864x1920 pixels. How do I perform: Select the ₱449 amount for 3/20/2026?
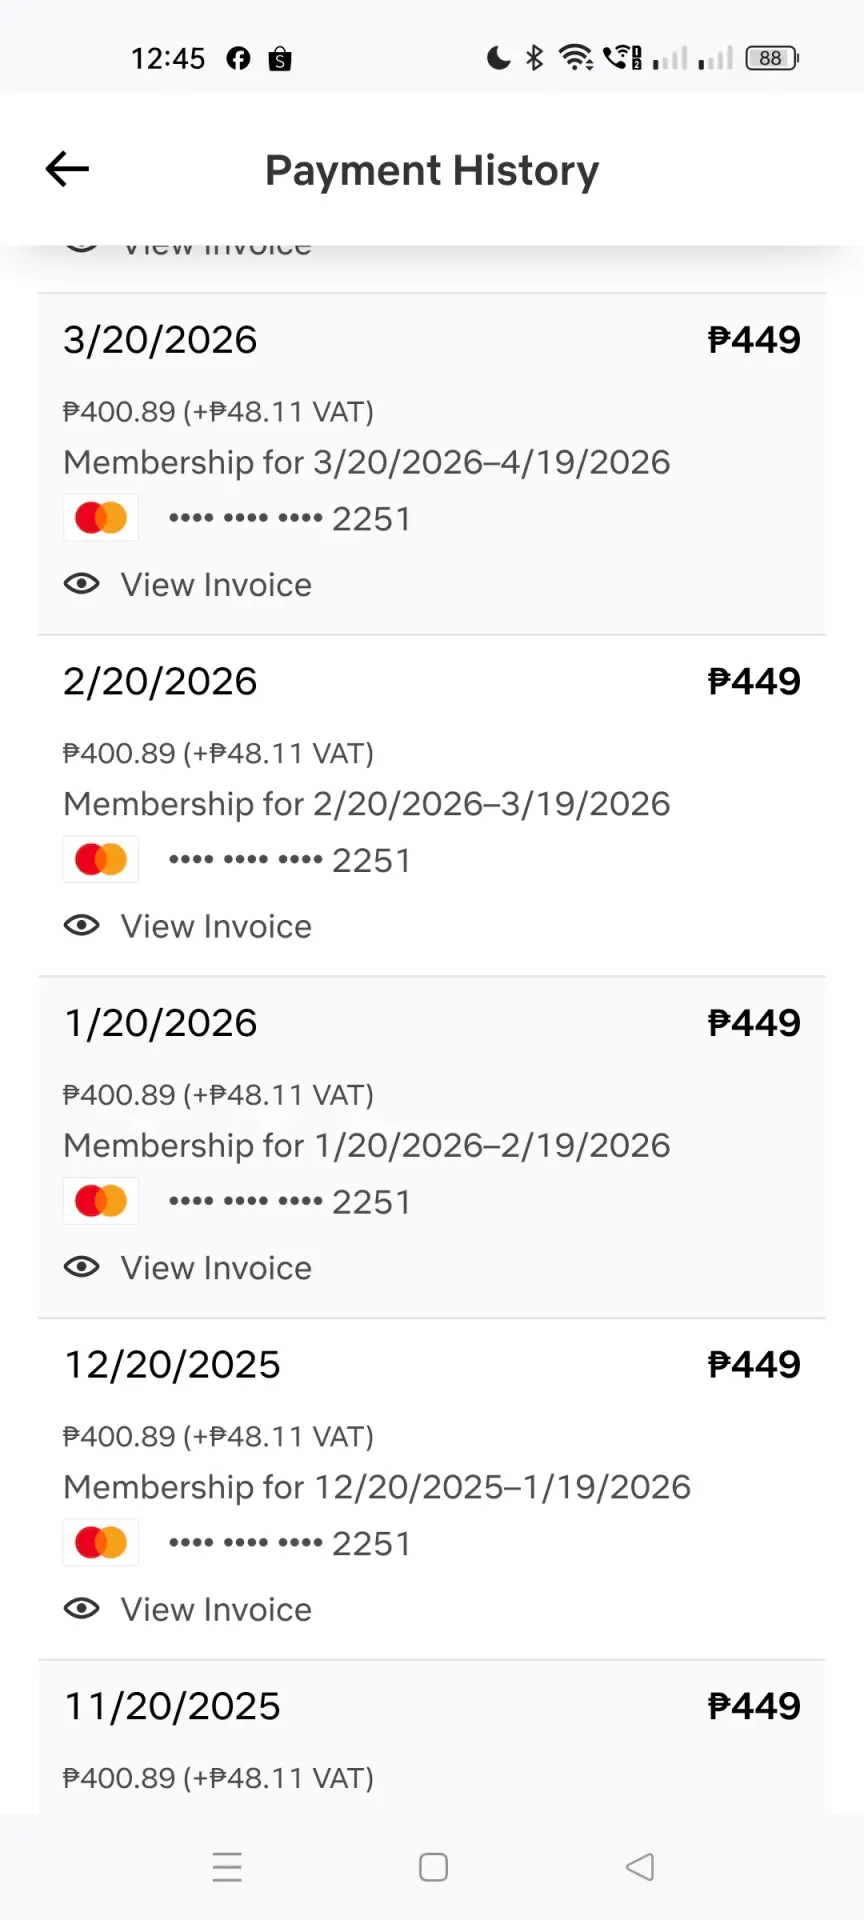tap(754, 340)
